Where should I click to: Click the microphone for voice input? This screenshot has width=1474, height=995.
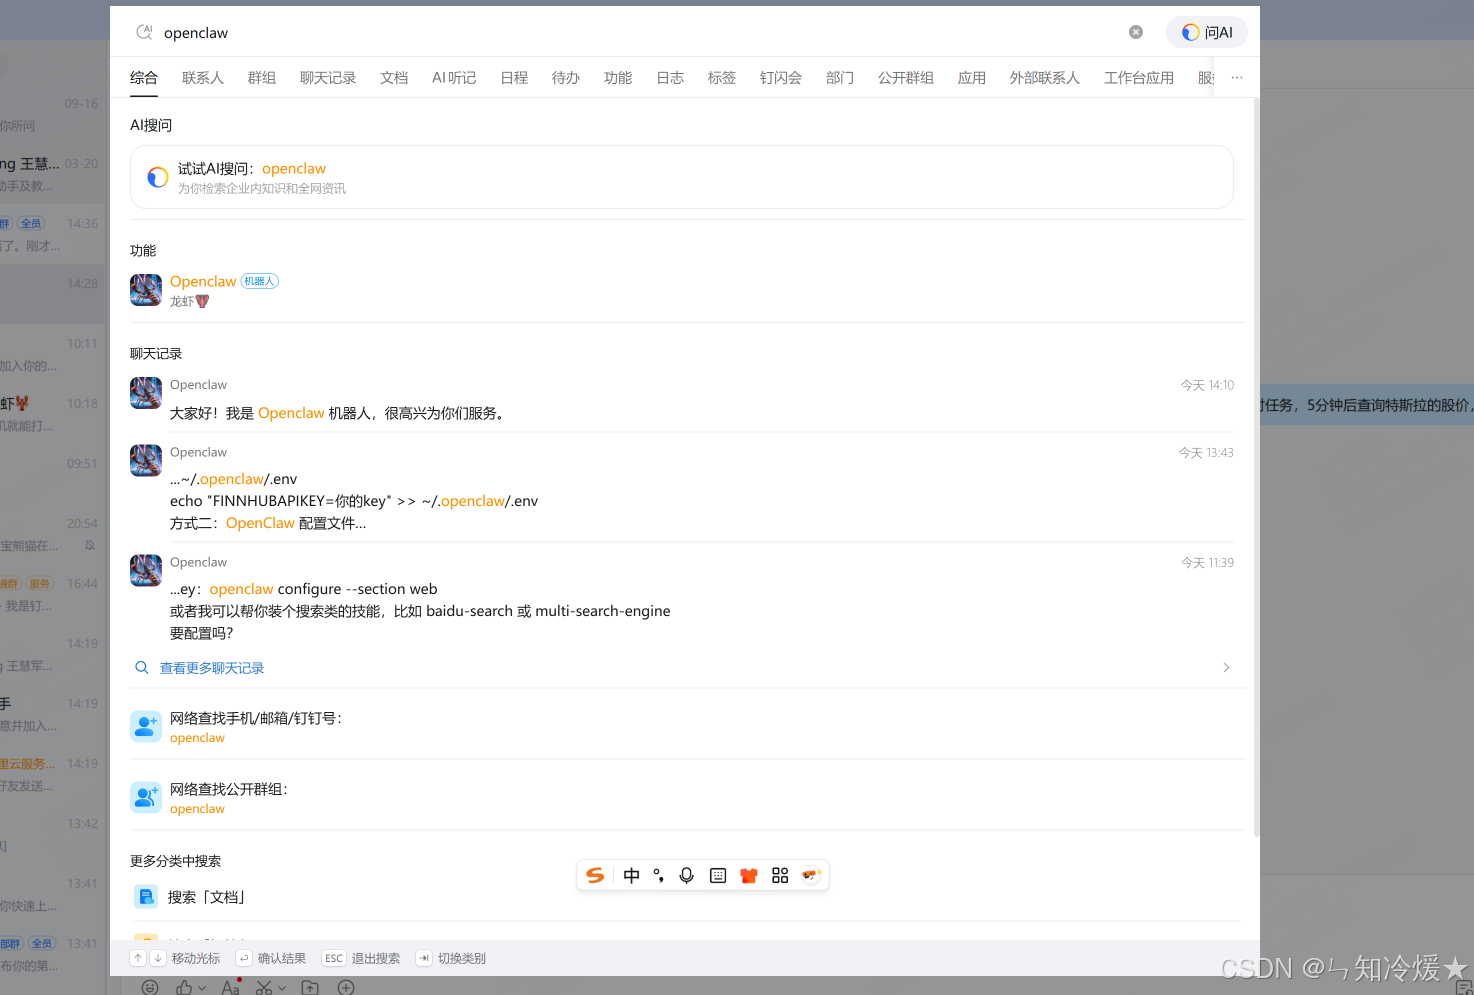click(686, 875)
